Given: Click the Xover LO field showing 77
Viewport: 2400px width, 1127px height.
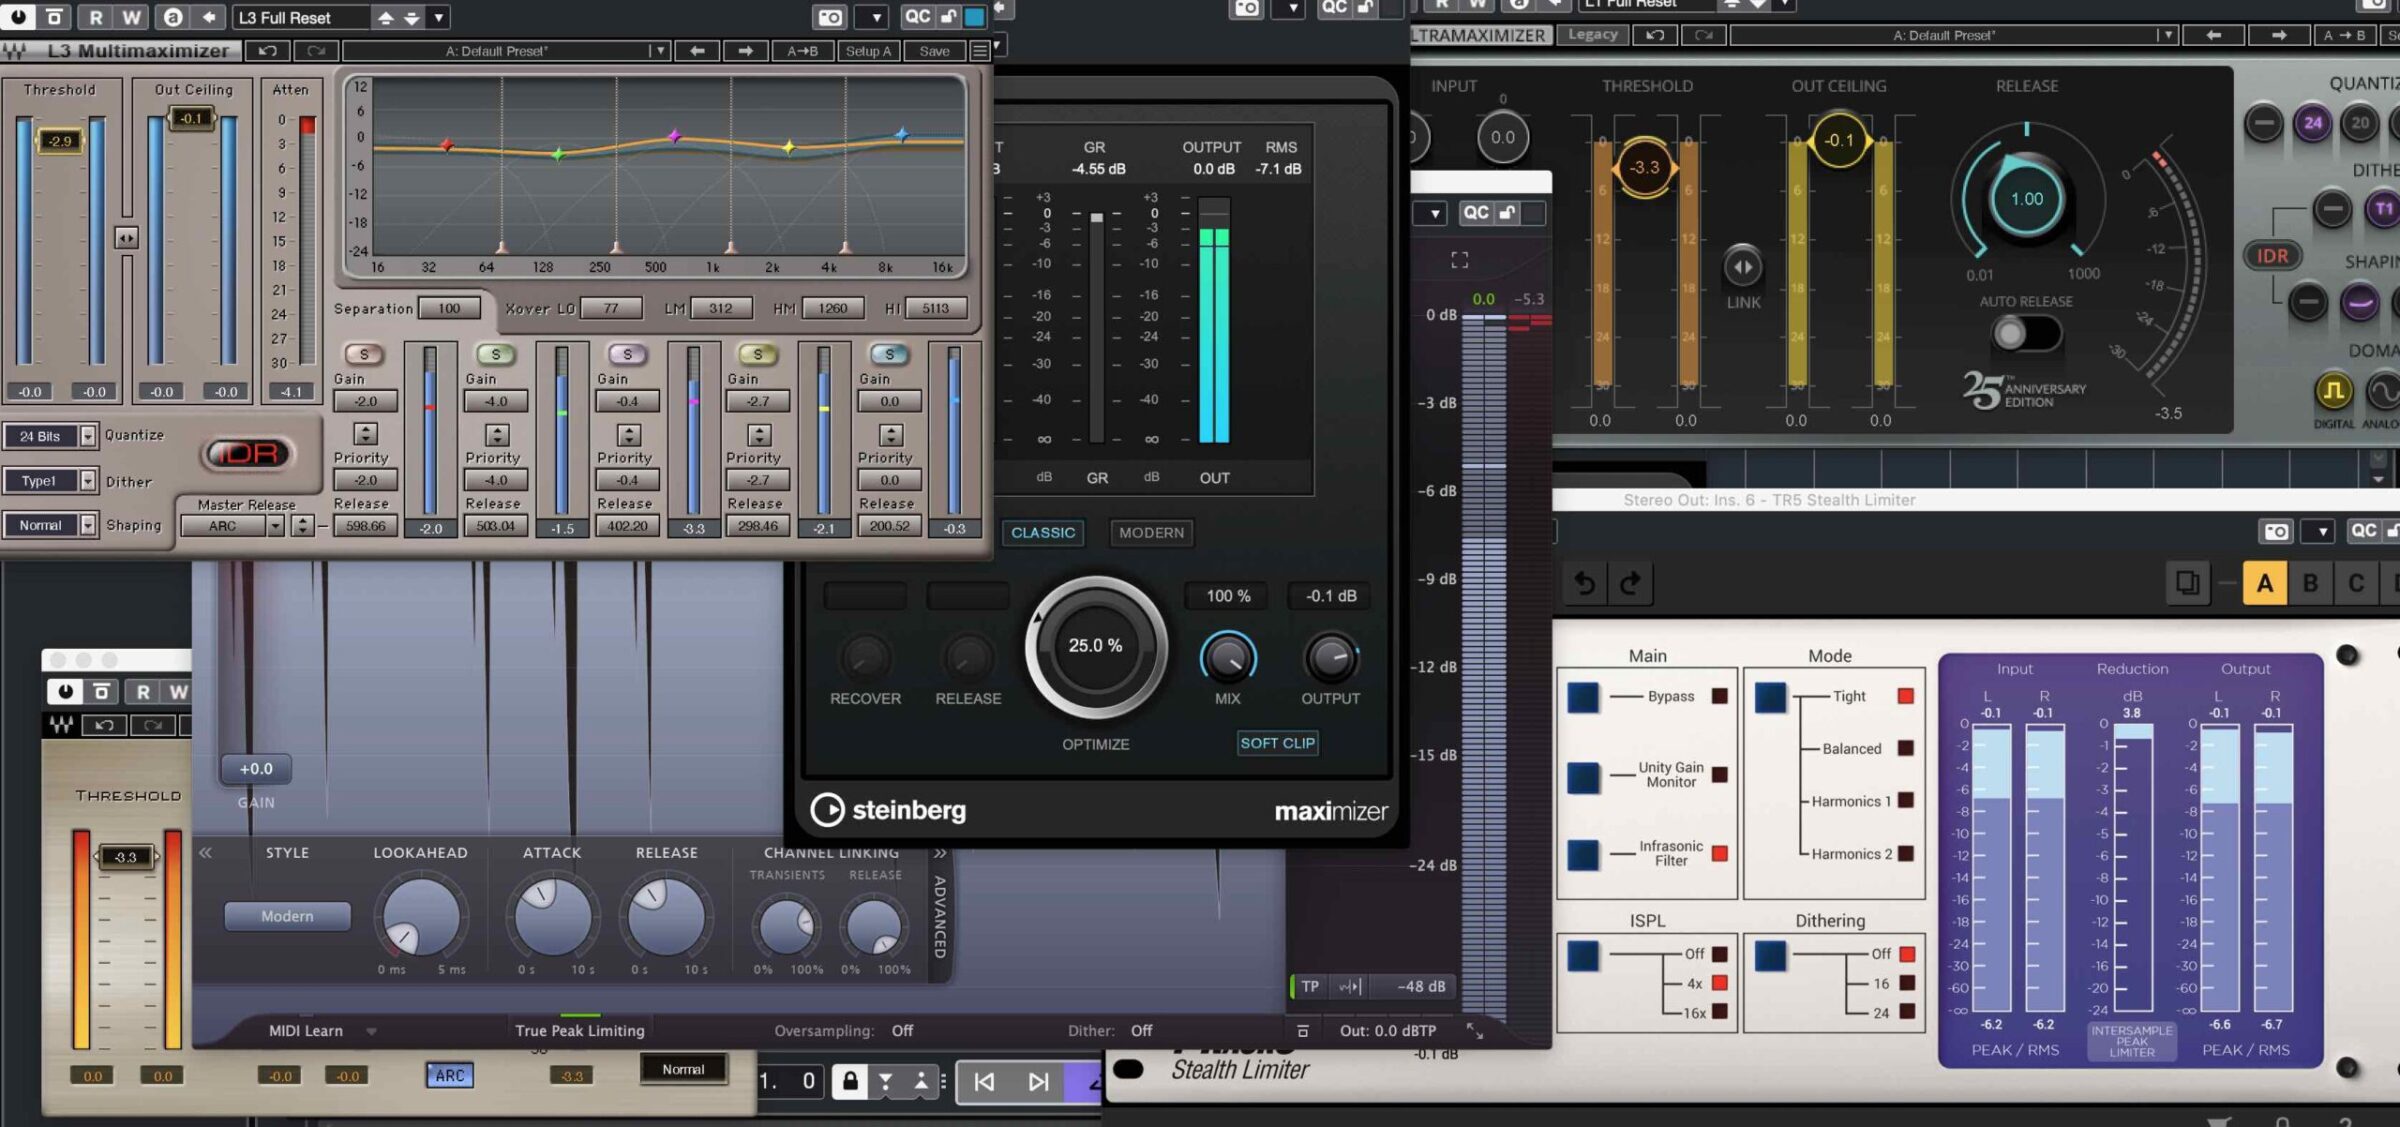Looking at the screenshot, I should pos(611,308).
